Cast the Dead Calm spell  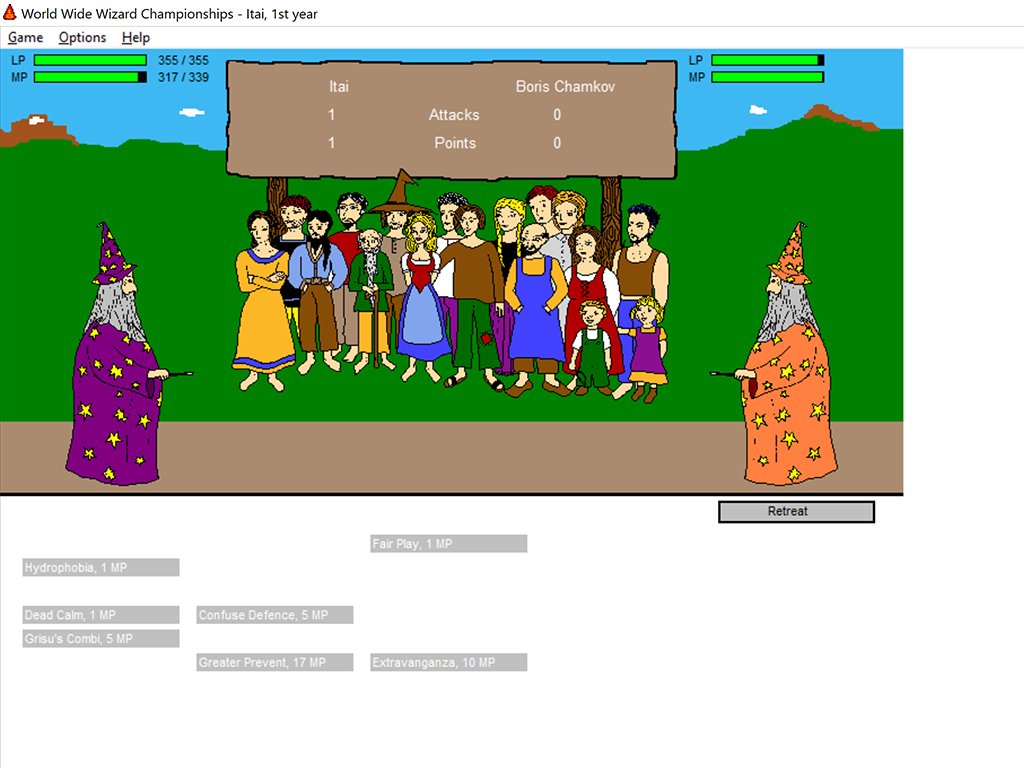(x=101, y=615)
